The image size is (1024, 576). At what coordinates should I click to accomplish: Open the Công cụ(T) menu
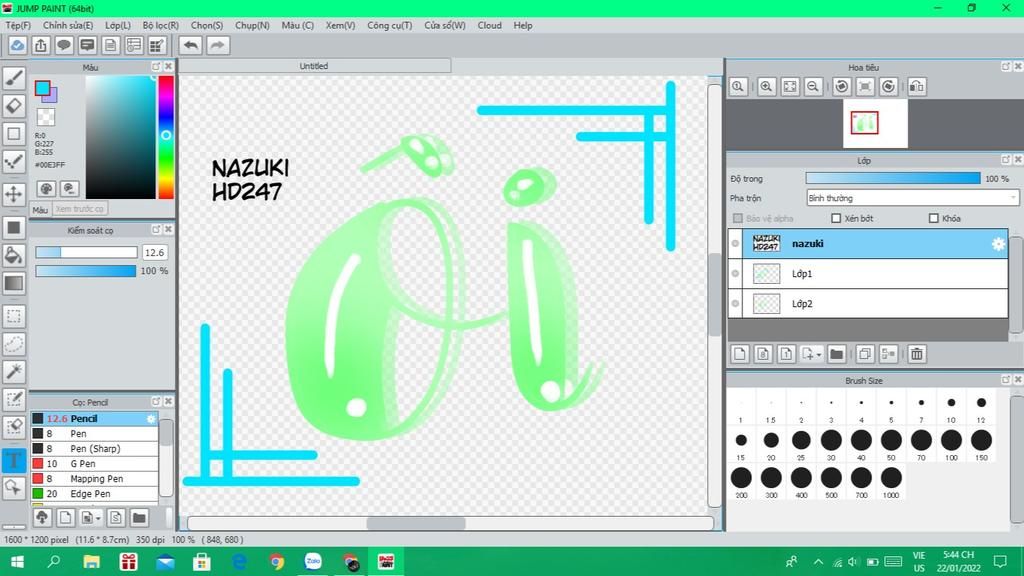[390, 25]
